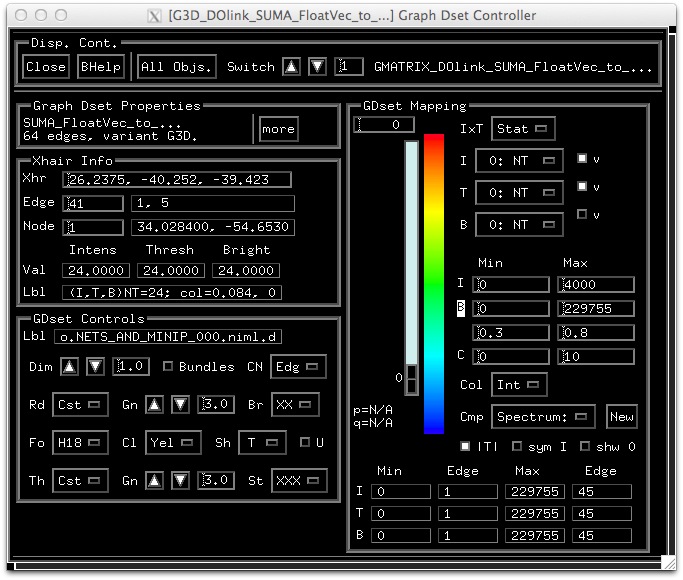Open the B column 0: NT dropdown
The height and width of the screenshot is (580, 683).
tap(519, 225)
